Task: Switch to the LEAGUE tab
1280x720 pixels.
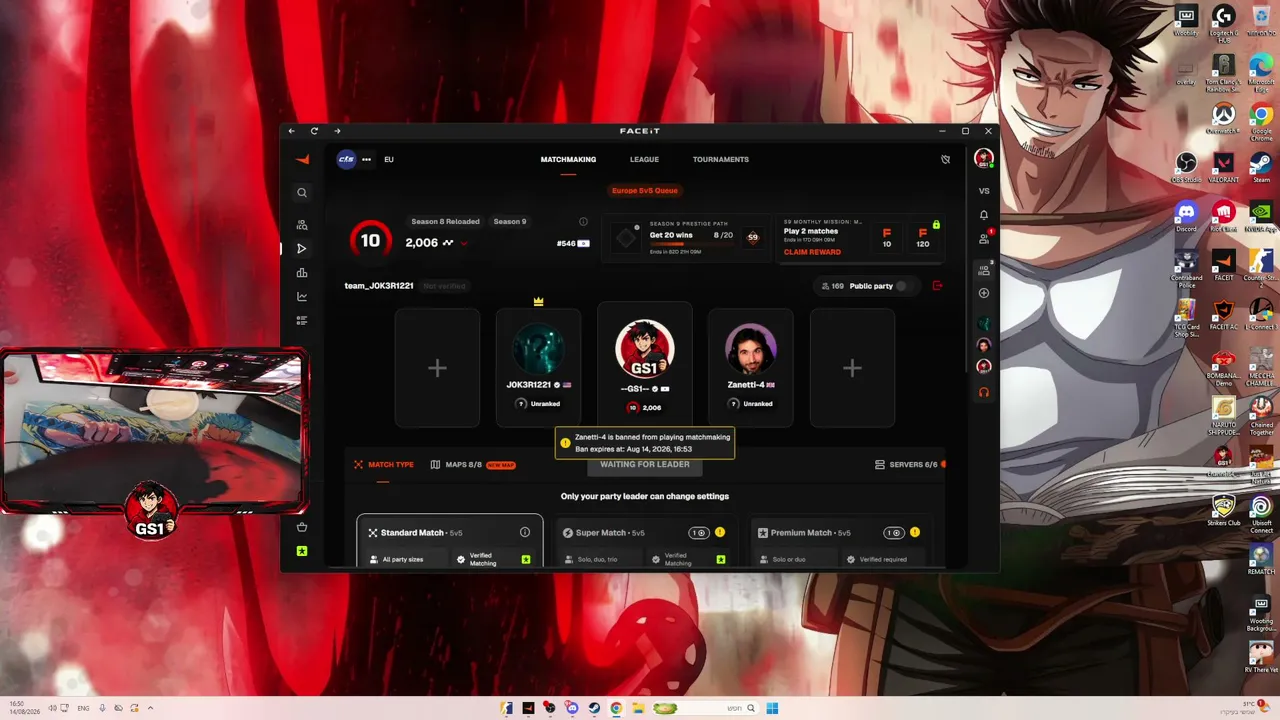Action: (x=644, y=159)
